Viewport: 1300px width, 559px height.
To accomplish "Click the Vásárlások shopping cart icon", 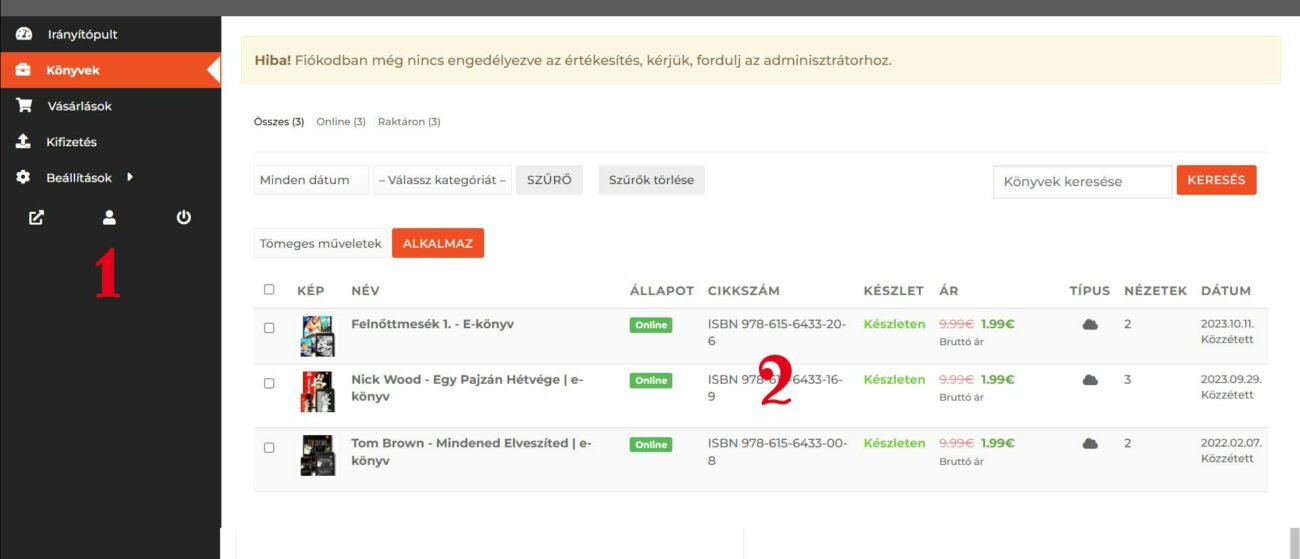I will click(x=24, y=106).
